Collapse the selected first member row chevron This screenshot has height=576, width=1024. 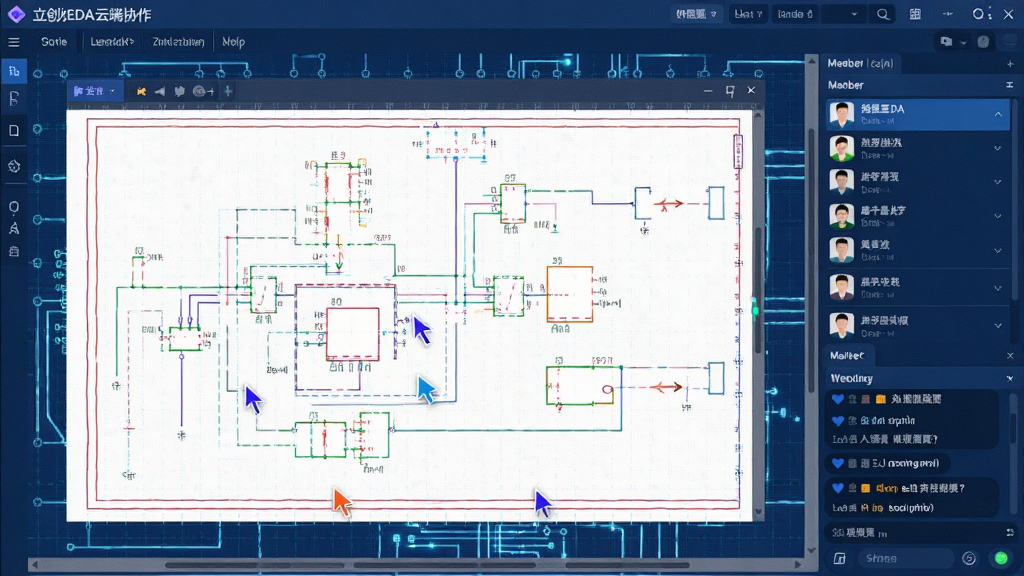tap(998, 114)
